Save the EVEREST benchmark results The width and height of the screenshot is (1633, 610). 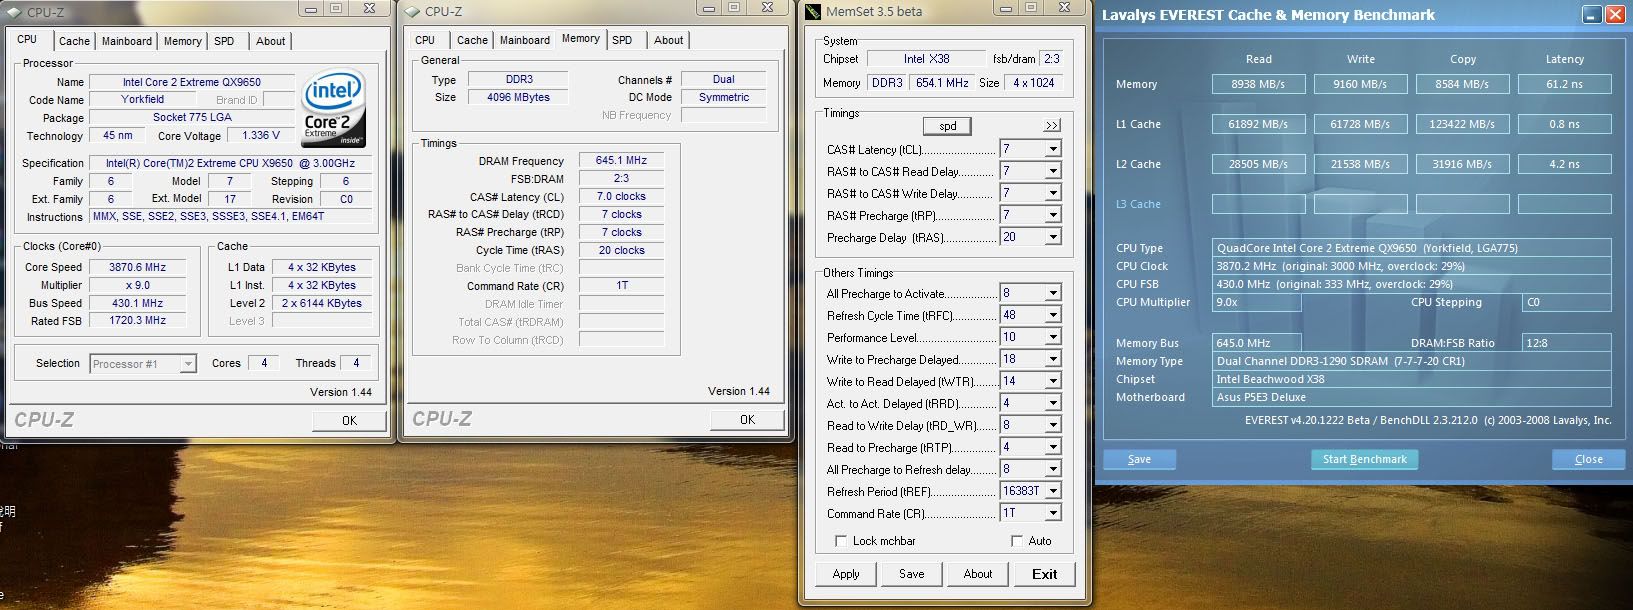[1139, 459]
